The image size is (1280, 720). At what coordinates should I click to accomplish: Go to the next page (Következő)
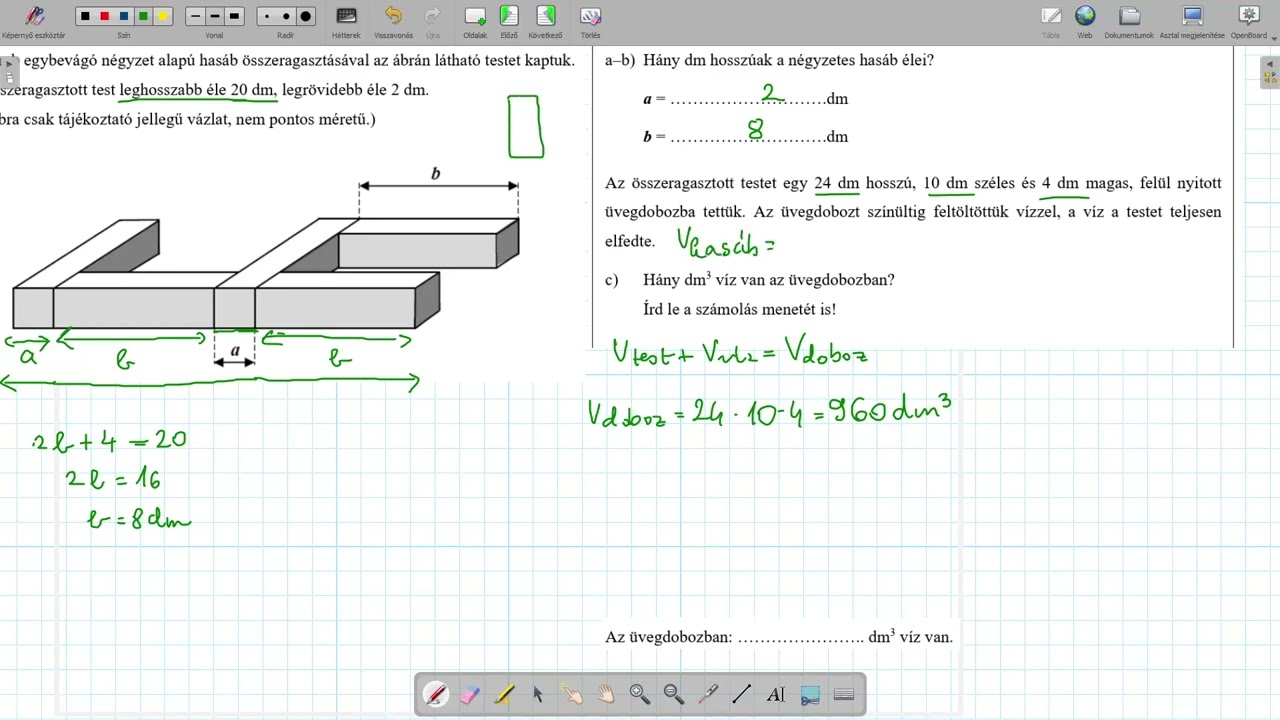545,16
